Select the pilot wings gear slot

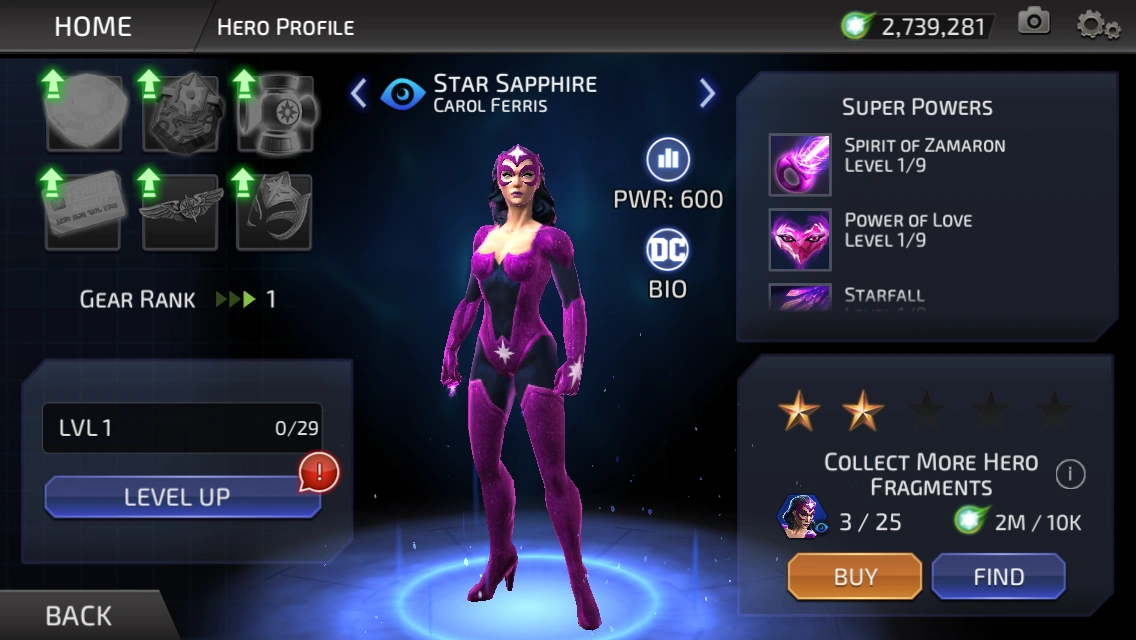point(180,212)
